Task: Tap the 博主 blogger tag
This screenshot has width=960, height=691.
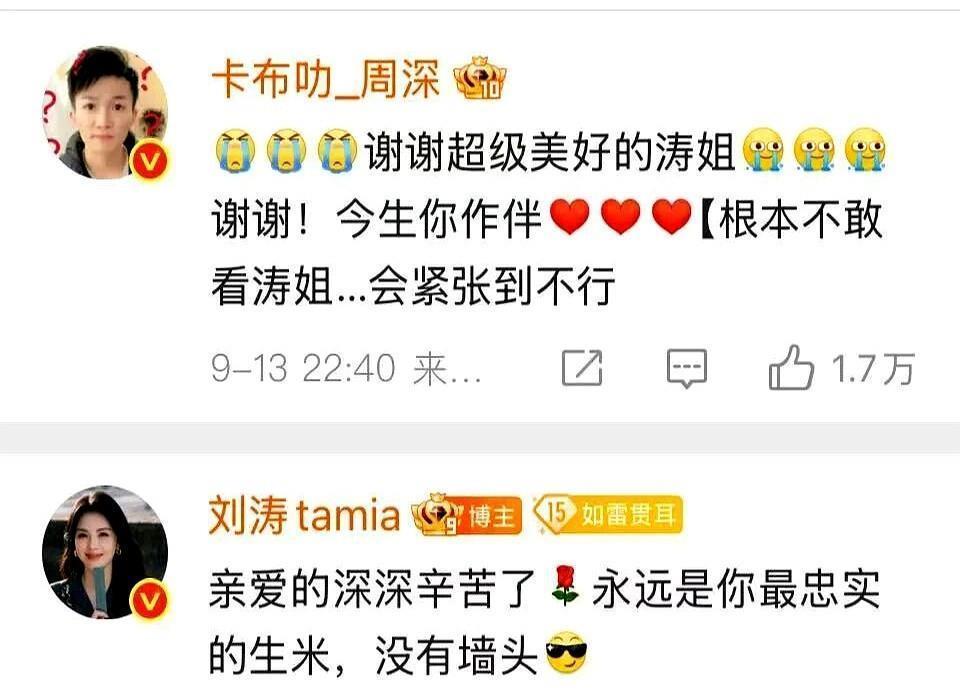Action: [x=492, y=517]
